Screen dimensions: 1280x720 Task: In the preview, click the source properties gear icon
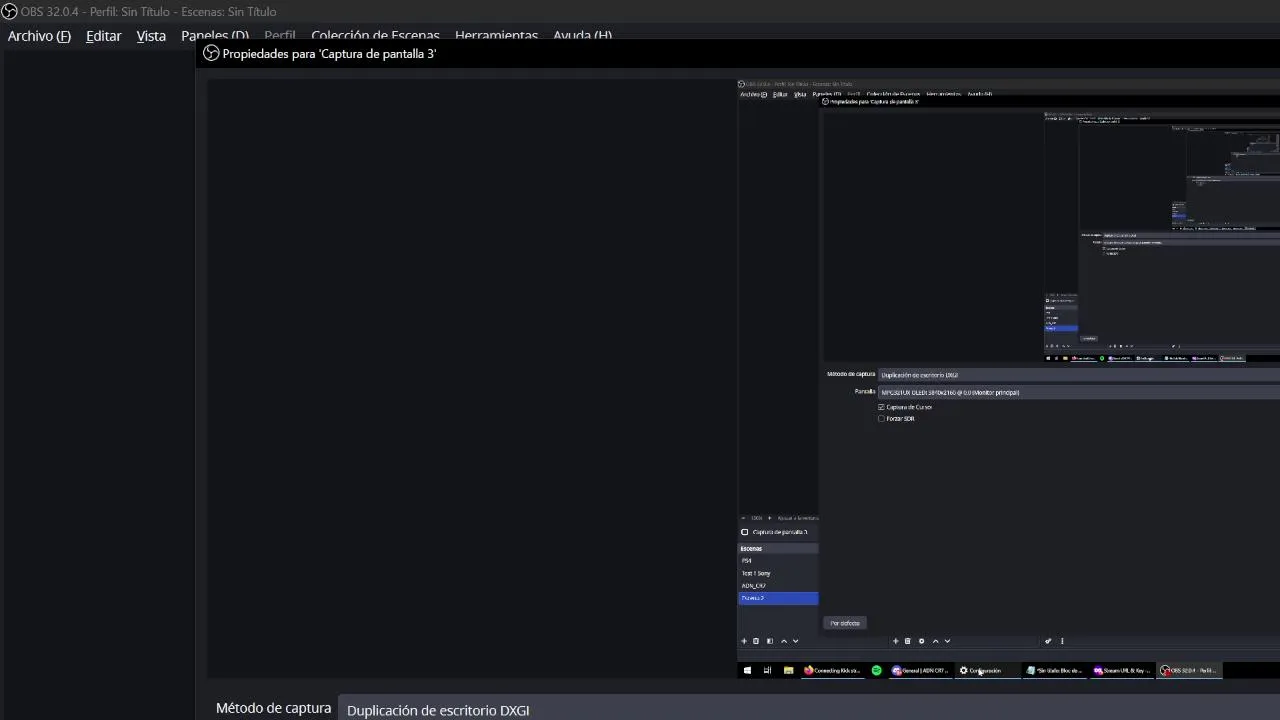[922, 641]
